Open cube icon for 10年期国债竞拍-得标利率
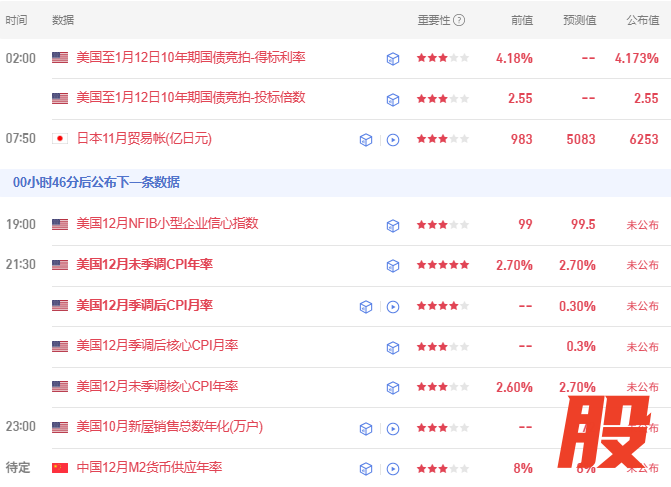This screenshot has height=487, width=671. point(393,59)
